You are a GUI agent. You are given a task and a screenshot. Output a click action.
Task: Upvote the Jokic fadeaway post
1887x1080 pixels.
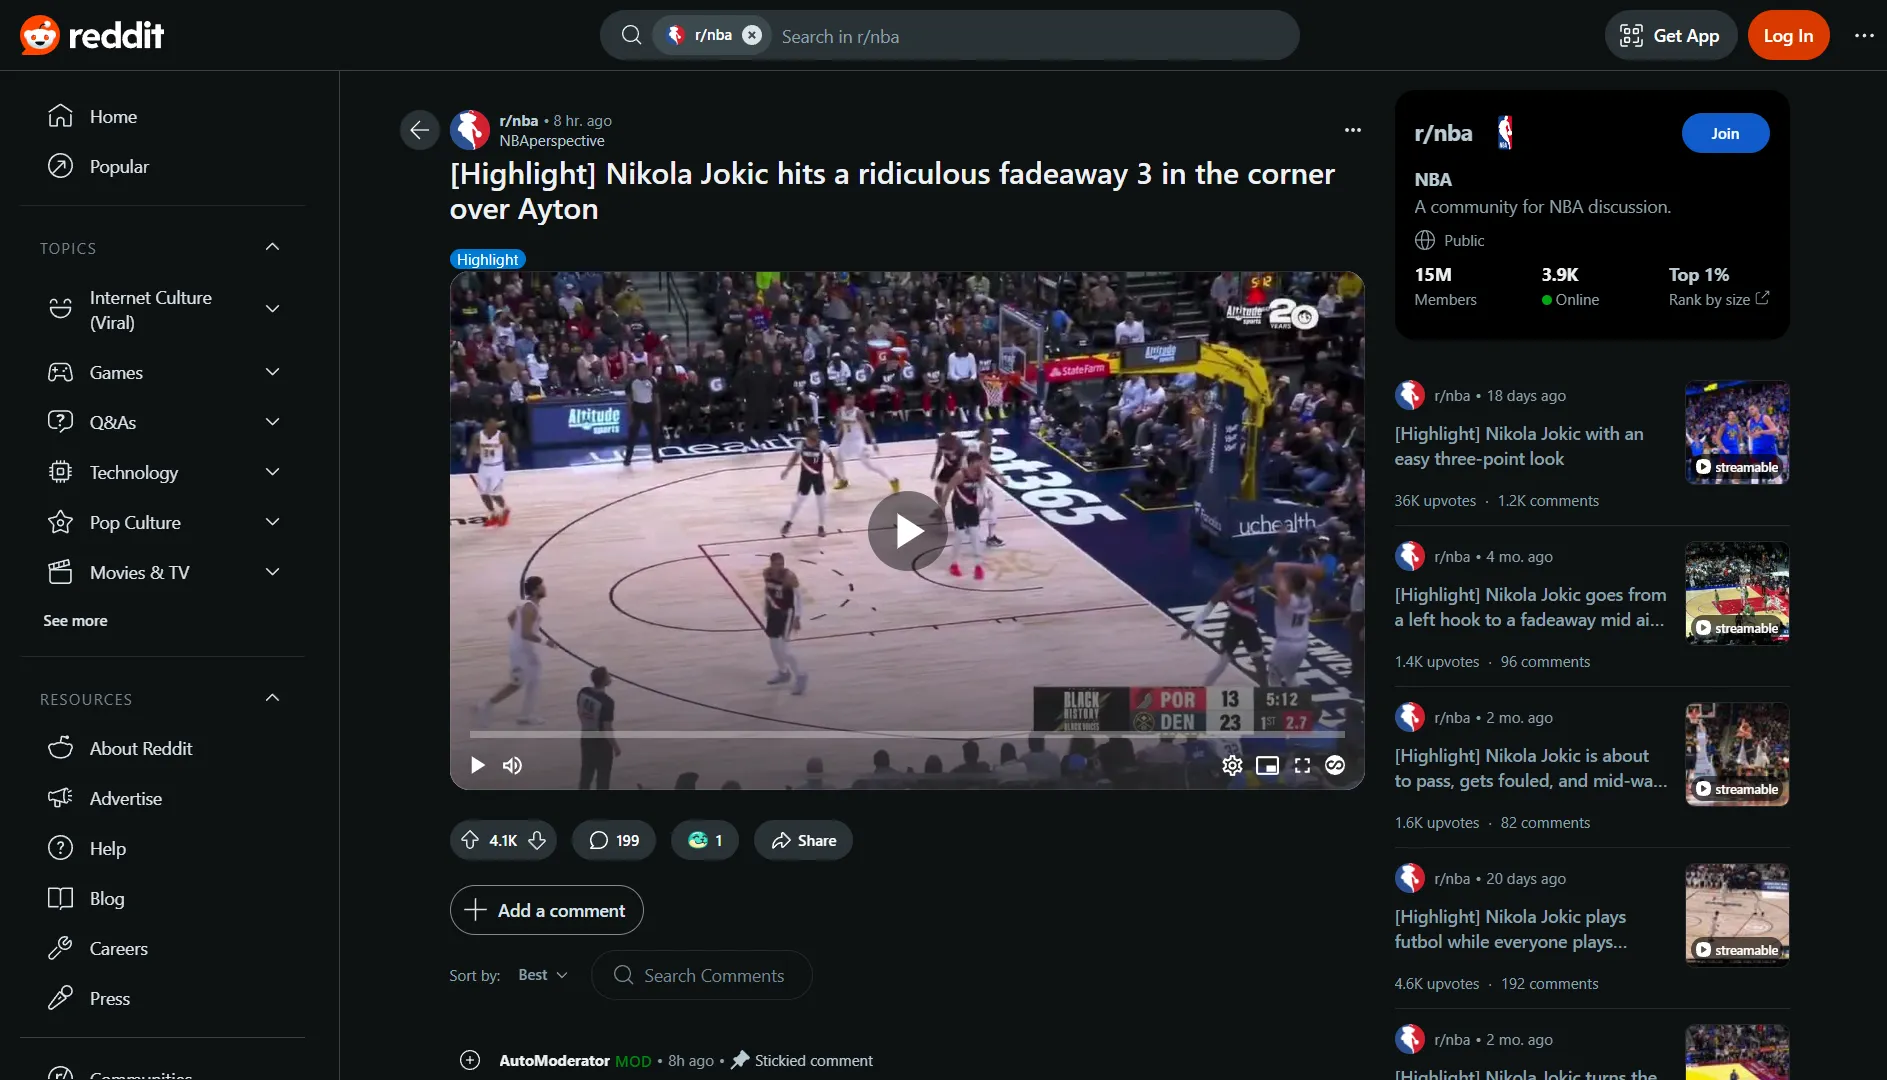point(469,840)
